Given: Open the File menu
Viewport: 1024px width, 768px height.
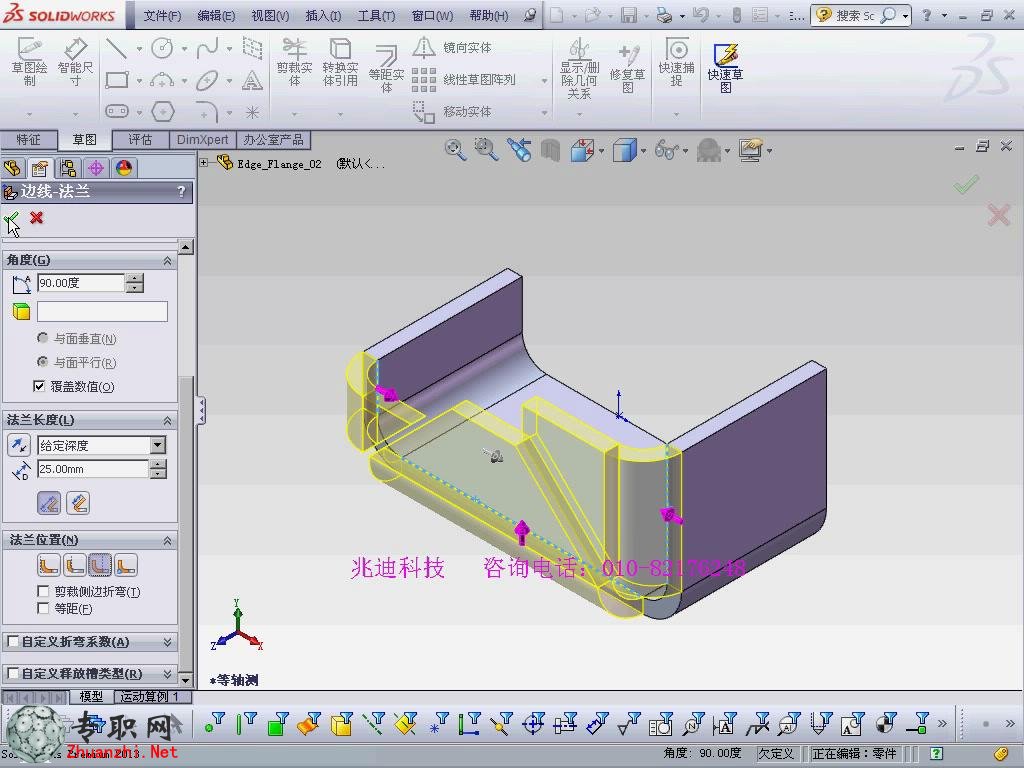Looking at the screenshot, I should point(162,16).
